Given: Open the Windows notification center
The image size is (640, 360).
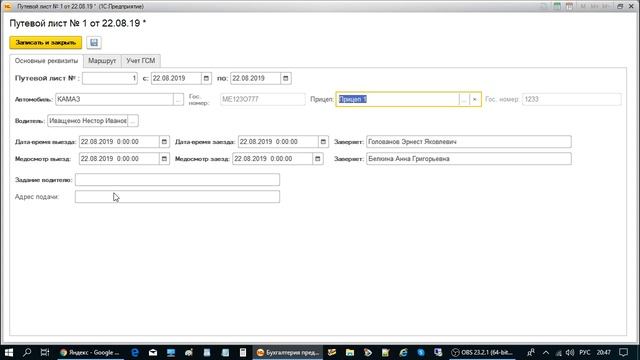Looking at the screenshot, I should (623, 352).
